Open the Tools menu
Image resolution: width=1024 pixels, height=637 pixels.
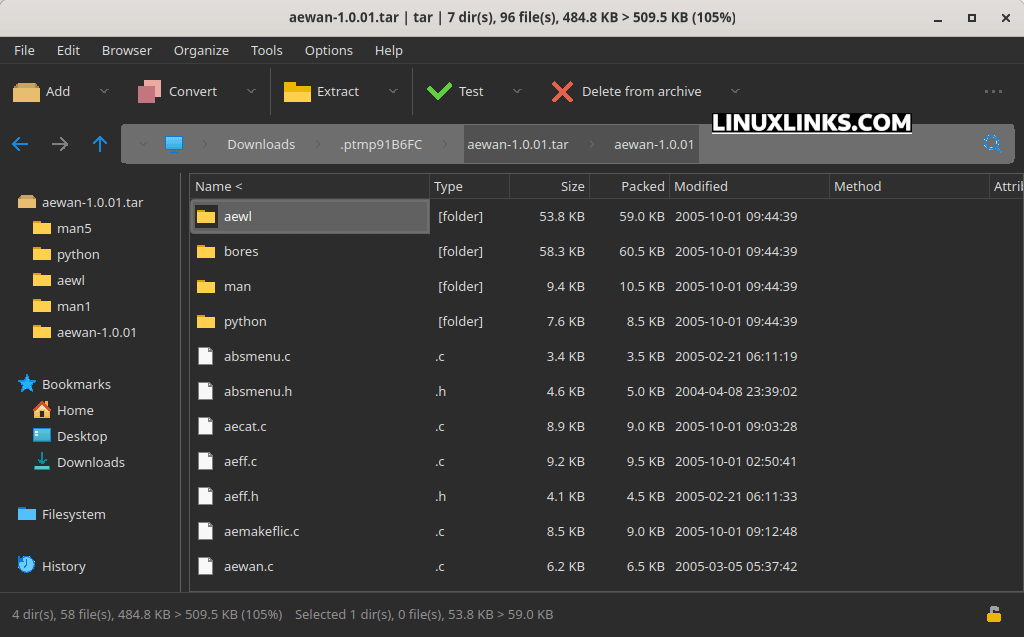(x=266, y=50)
